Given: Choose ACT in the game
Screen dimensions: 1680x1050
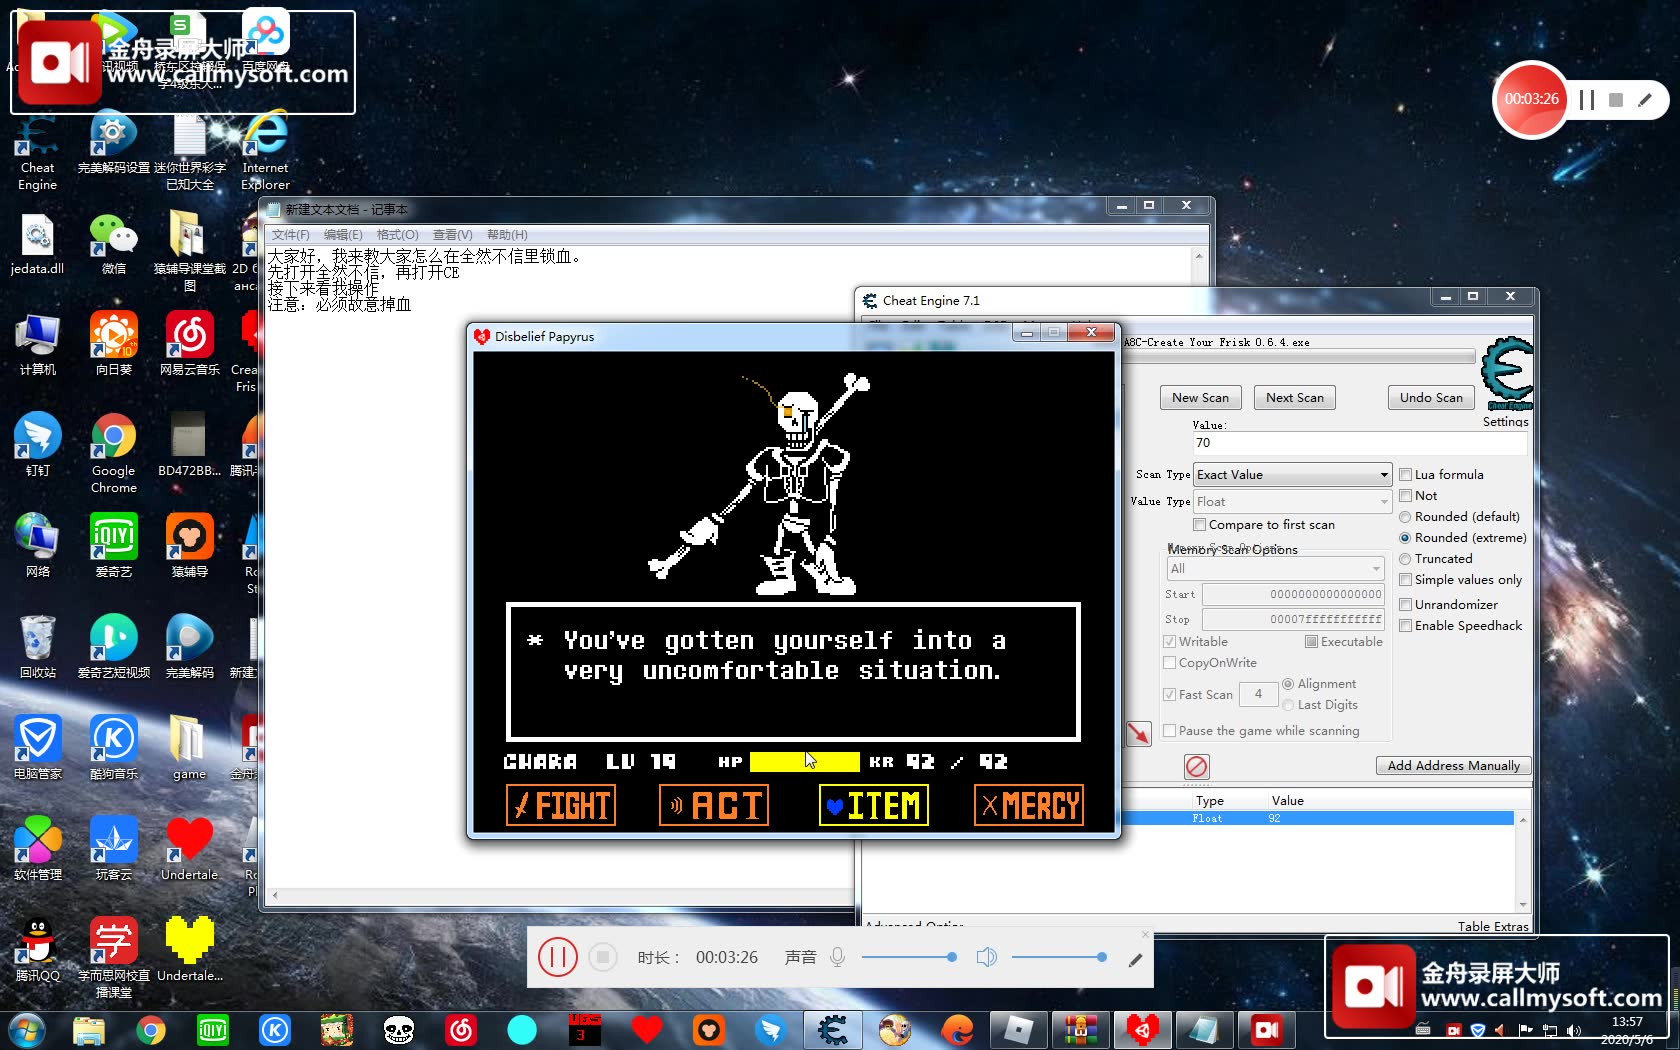Looking at the screenshot, I should tap(714, 805).
